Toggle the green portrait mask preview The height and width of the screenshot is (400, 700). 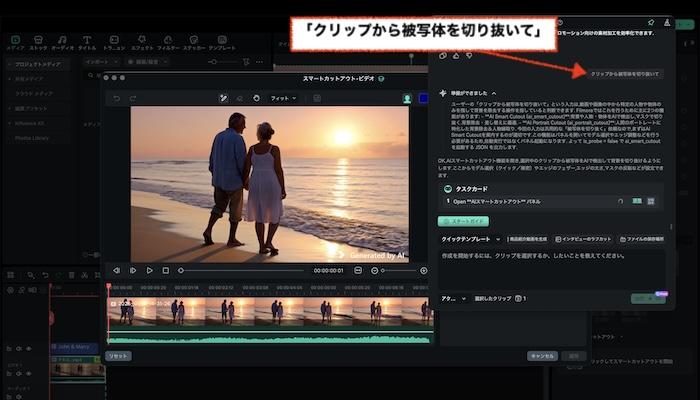click(407, 99)
